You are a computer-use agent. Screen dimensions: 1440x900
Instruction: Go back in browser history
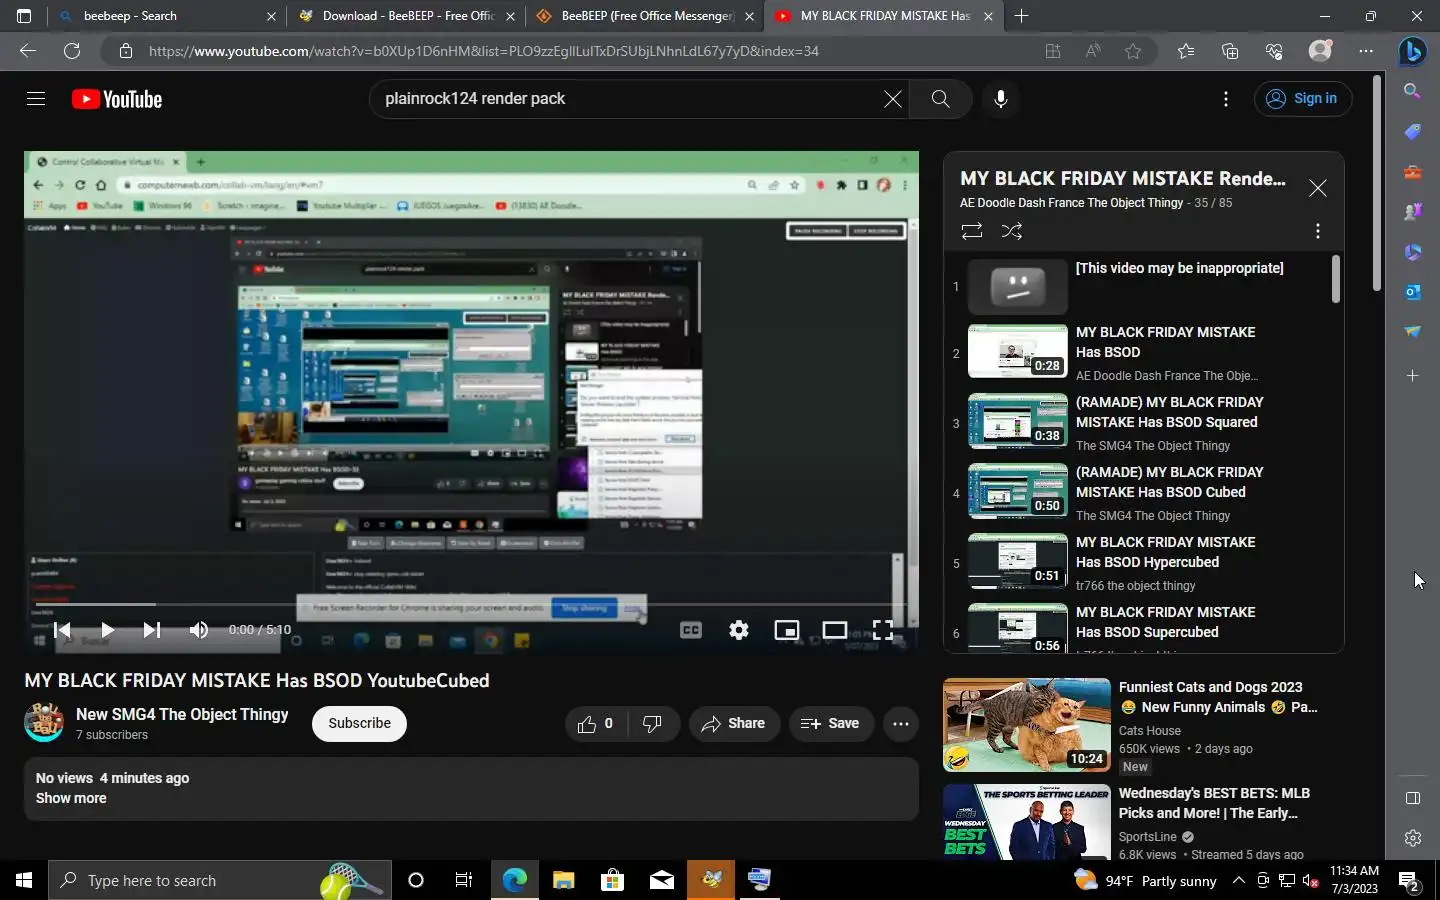click(x=28, y=51)
